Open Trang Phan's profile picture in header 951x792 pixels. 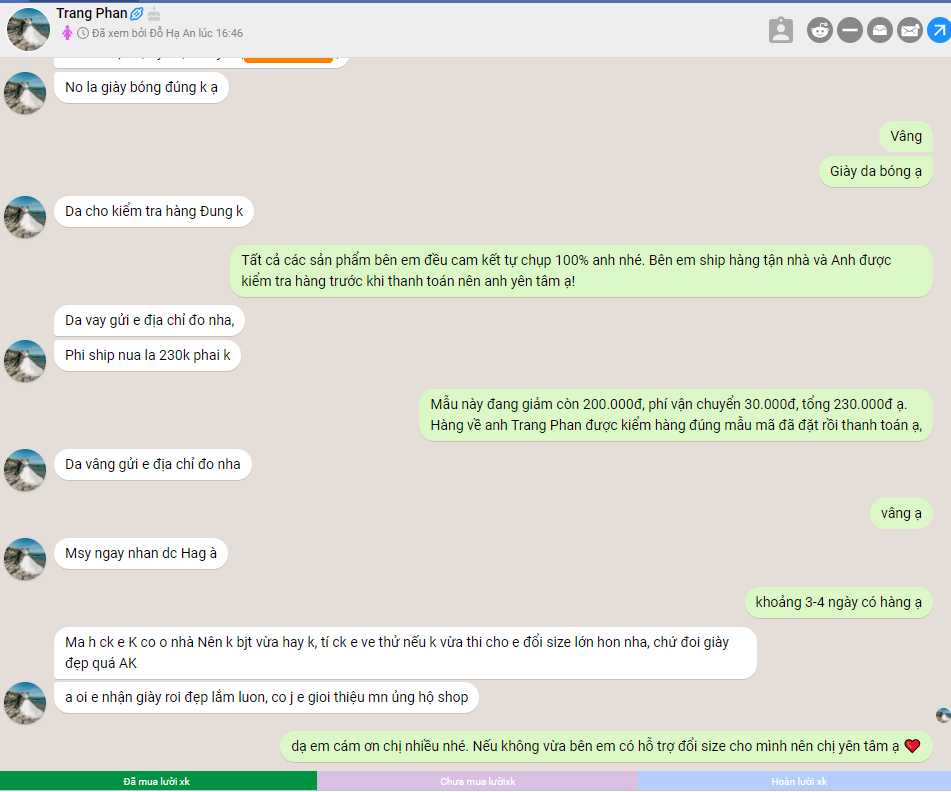[28, 29]
